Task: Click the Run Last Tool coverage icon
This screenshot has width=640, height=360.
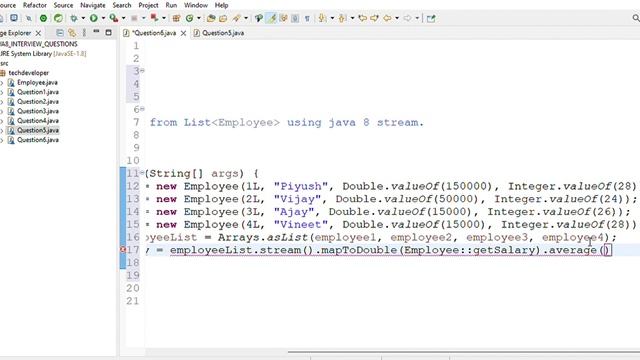Action: point(114,18)
